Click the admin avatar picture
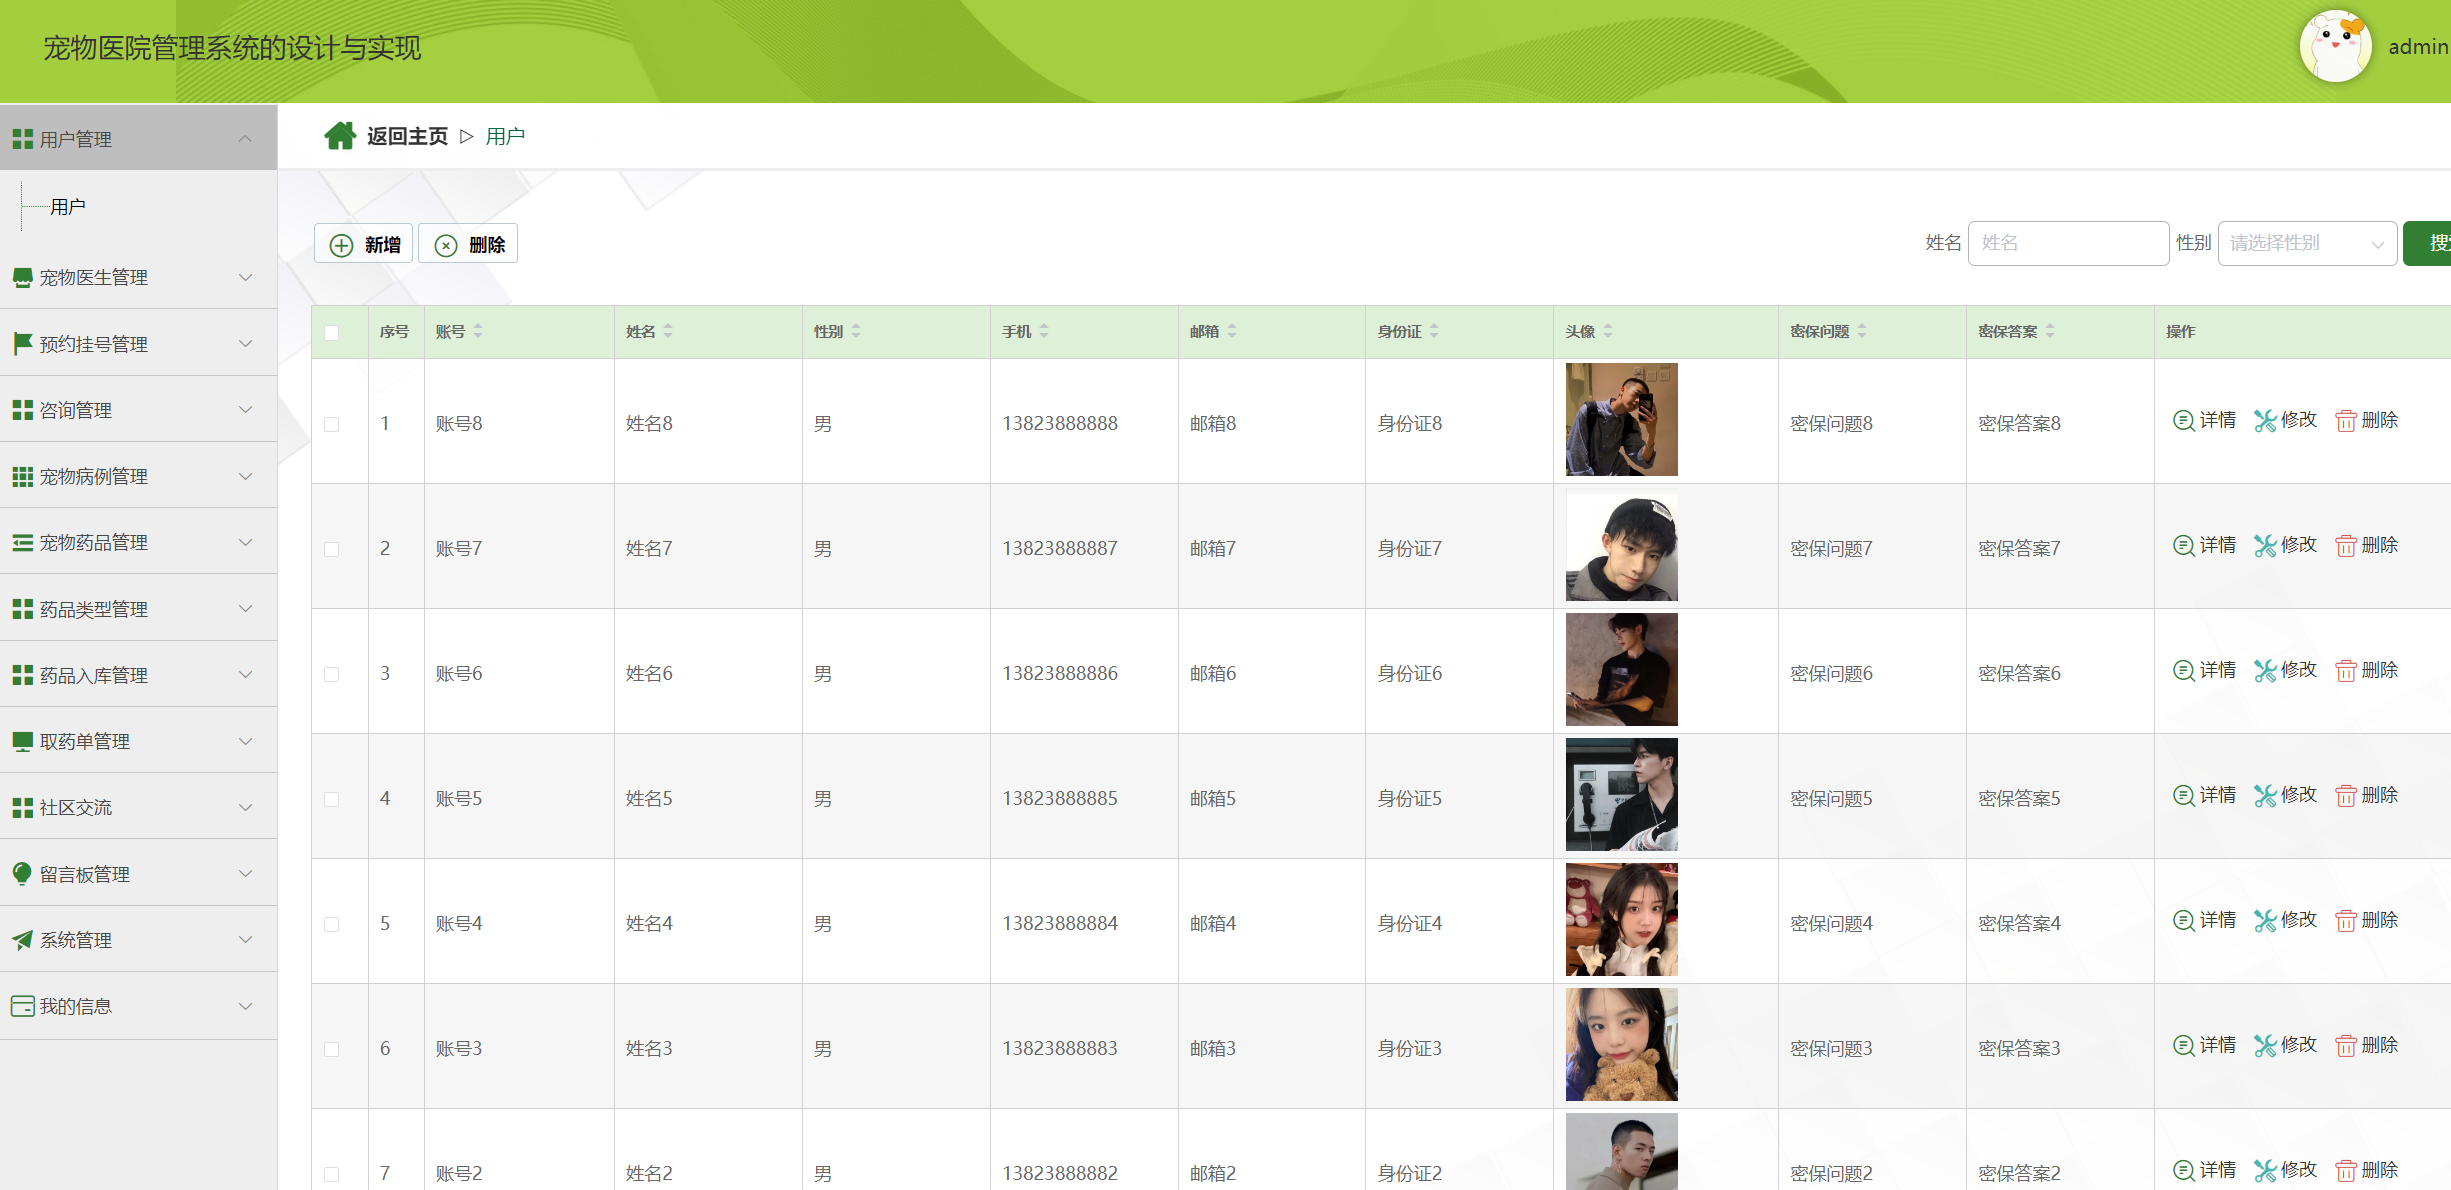Image resolution: width=2451 pixels, height=1190 pixels. click(x=2335, y=46)
